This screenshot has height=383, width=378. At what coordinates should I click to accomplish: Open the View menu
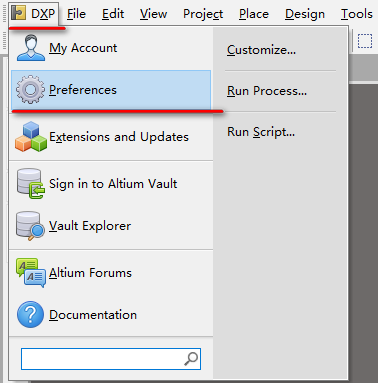[x=153, y=14]
